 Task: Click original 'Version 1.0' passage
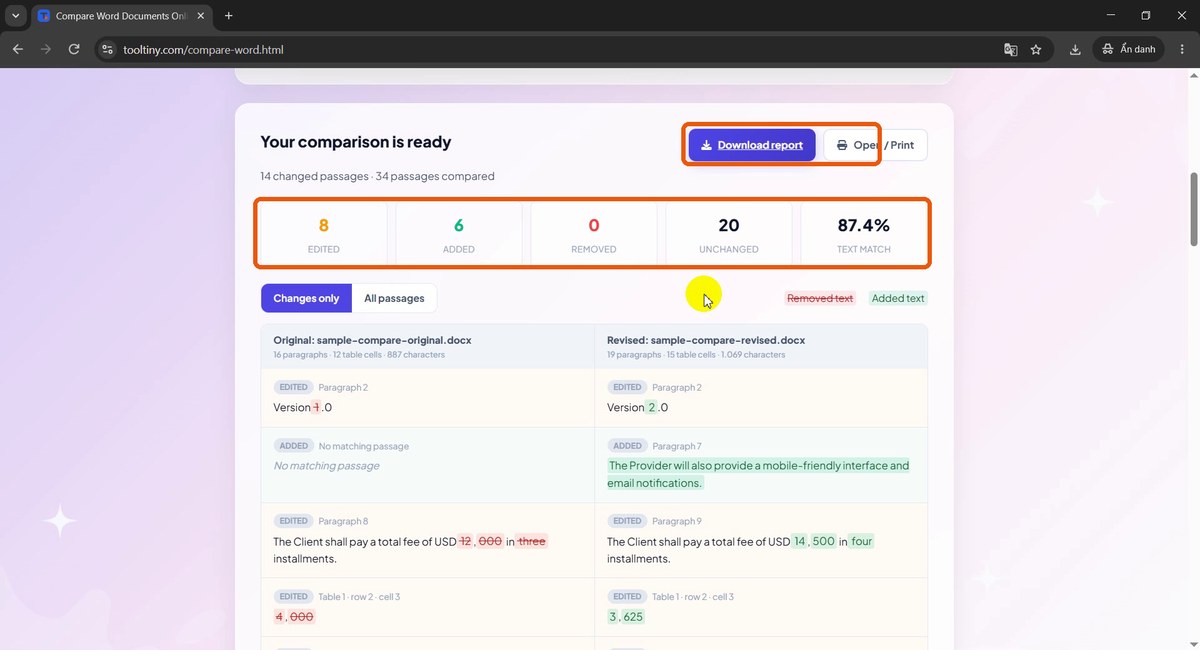point(302,407)
